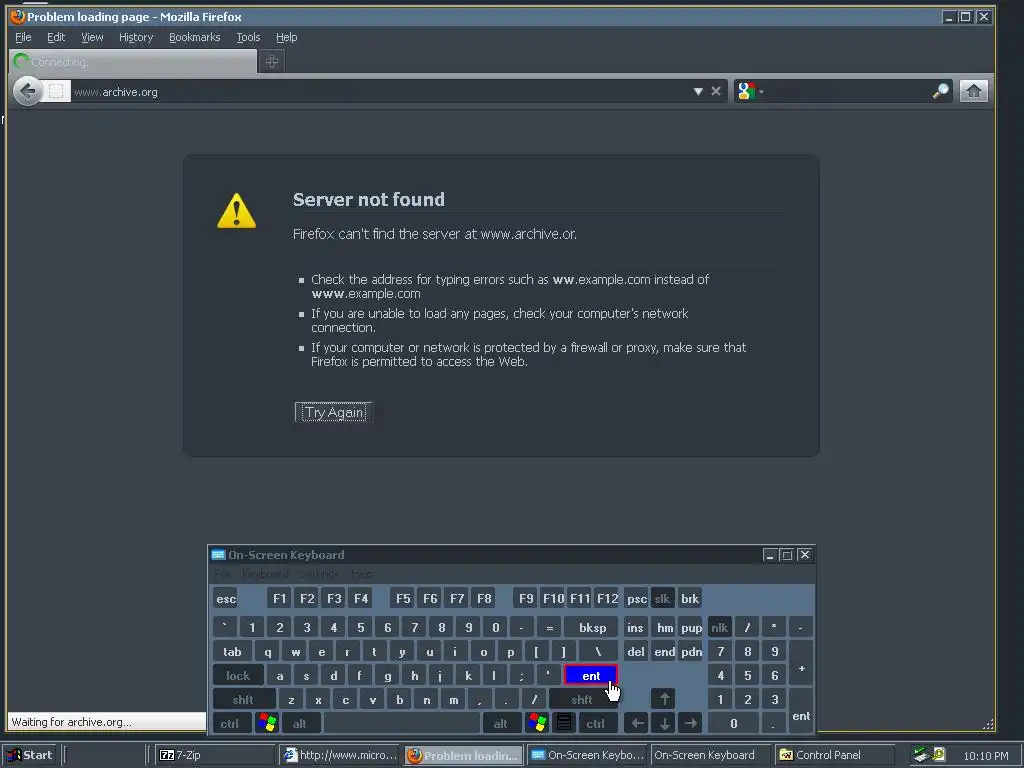Click the psc print screen key
Image resolution: width=1024 pixels, height=768 pixels.
click(x=636, y=598)
